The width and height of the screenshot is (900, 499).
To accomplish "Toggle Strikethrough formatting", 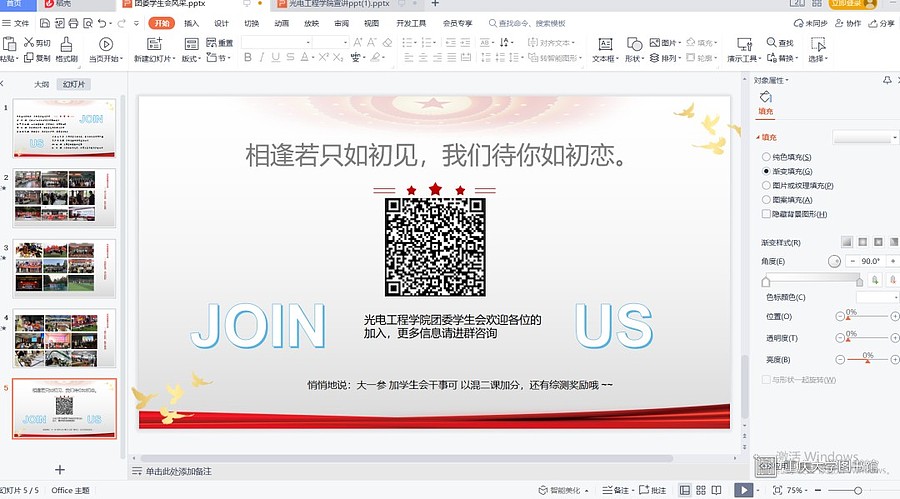I will tap(290, 57).
